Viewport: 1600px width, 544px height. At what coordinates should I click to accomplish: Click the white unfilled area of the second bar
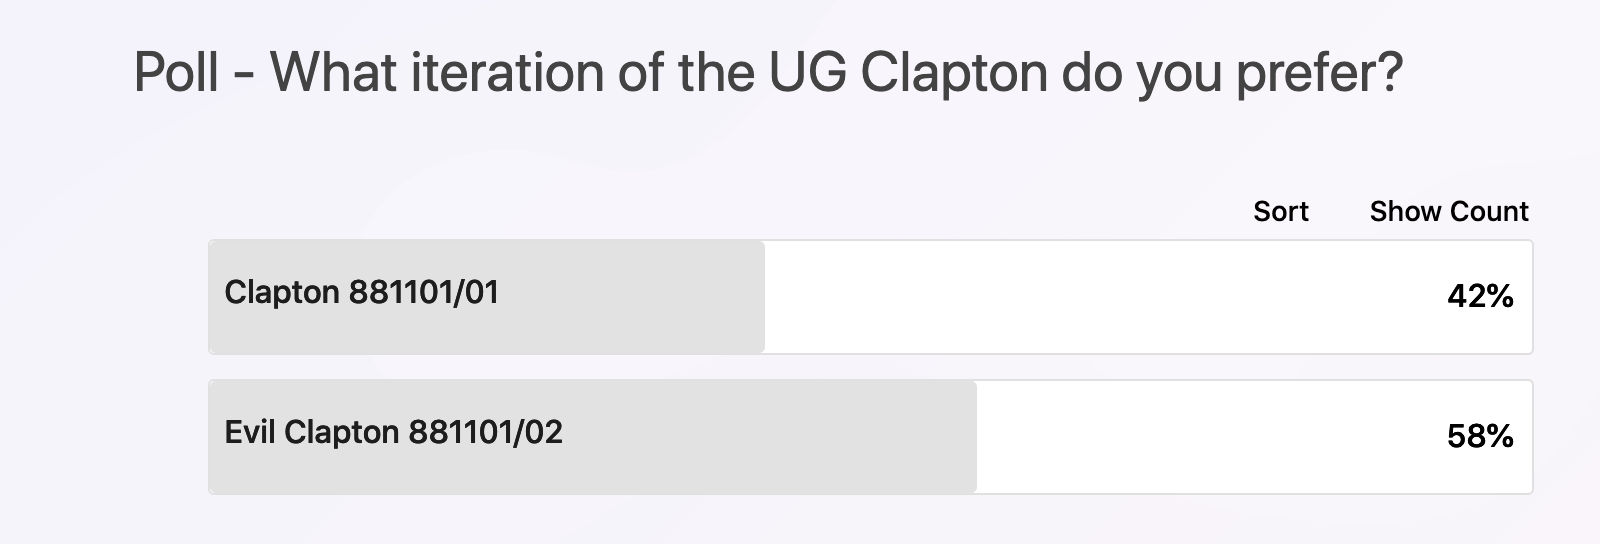[x=1200, y=437]
